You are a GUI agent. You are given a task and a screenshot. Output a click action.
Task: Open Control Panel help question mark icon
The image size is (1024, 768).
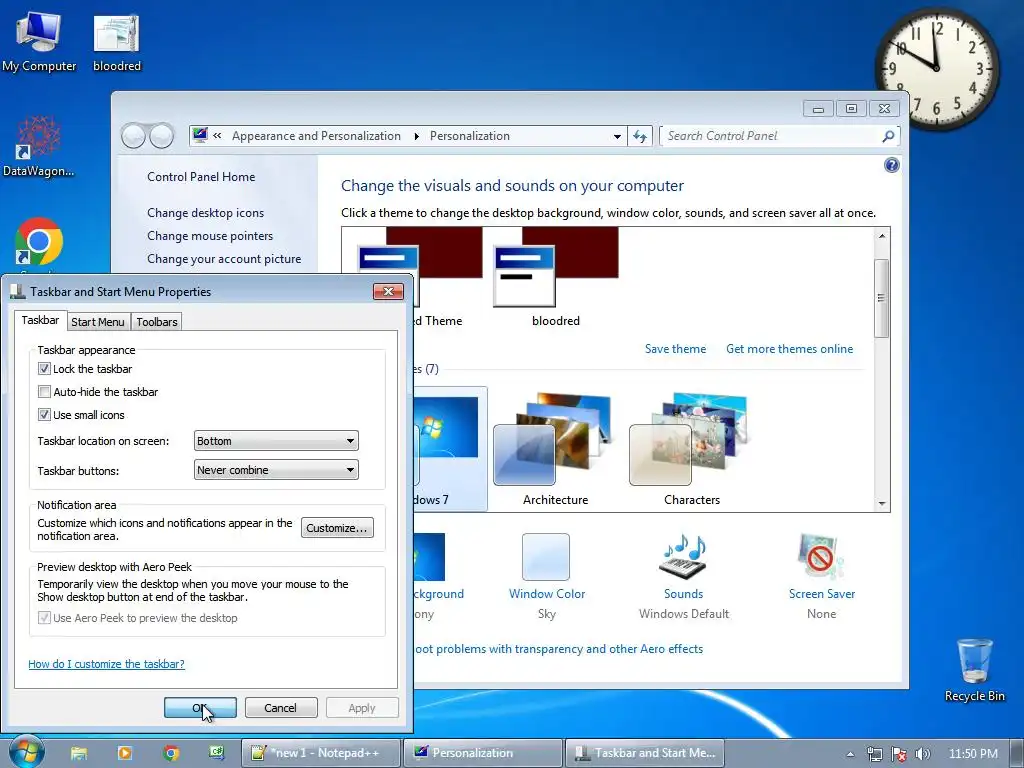(x=891, y=165)
